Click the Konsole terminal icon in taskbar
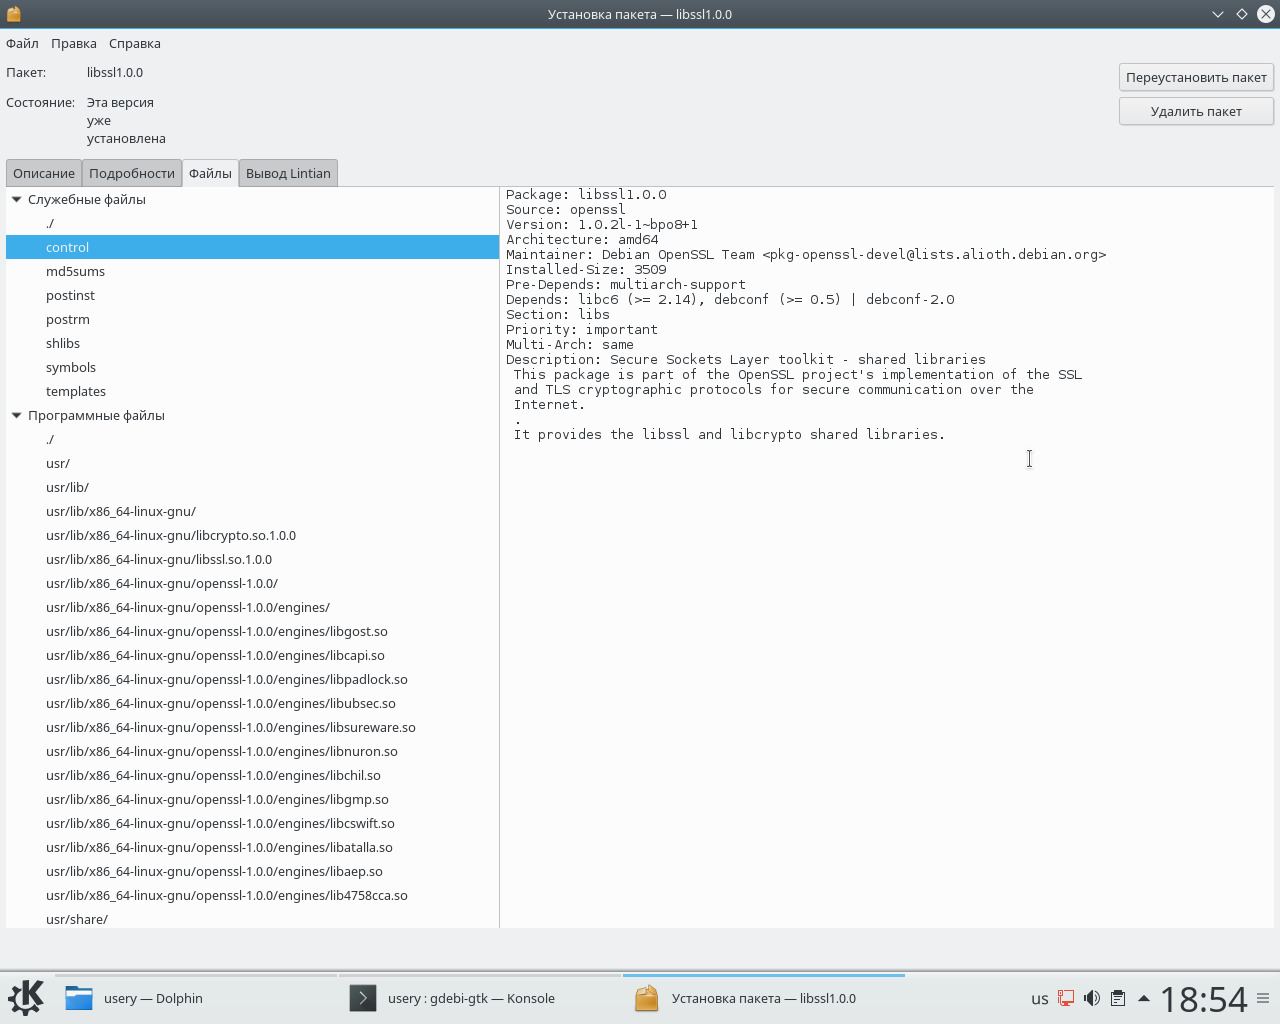1280x1024 pixels. [363, 998]
